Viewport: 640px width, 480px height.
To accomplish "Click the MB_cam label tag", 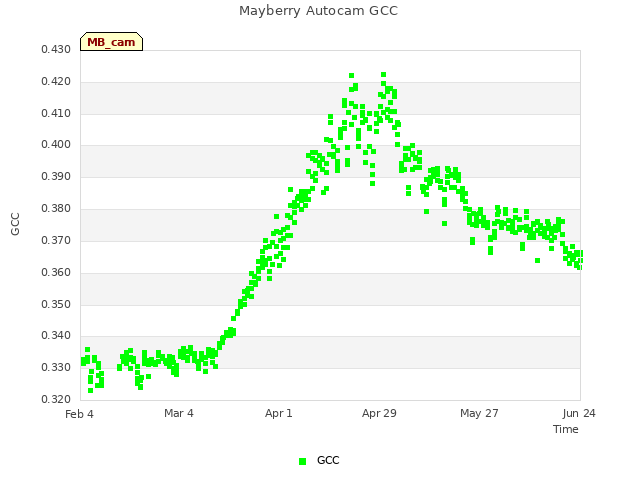I will coord(111,42).
